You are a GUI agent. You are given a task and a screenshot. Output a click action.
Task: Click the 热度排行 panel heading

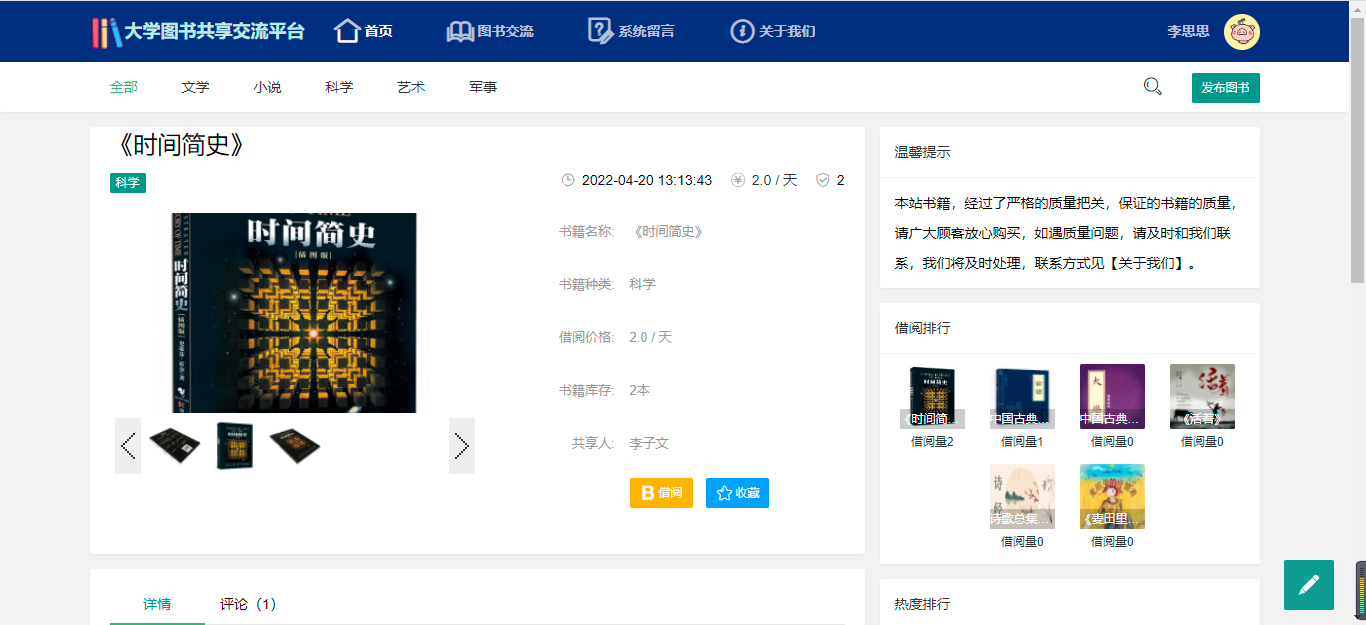click(922, 604)
